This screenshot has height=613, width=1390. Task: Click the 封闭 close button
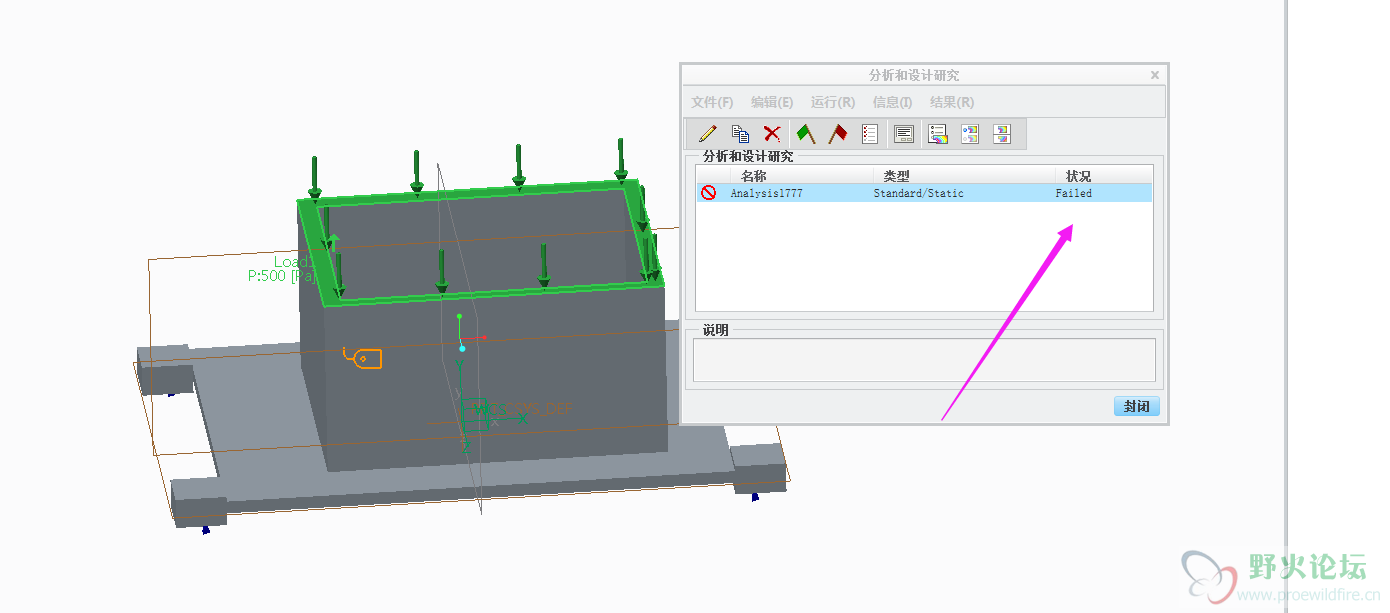click(1136, 406)
